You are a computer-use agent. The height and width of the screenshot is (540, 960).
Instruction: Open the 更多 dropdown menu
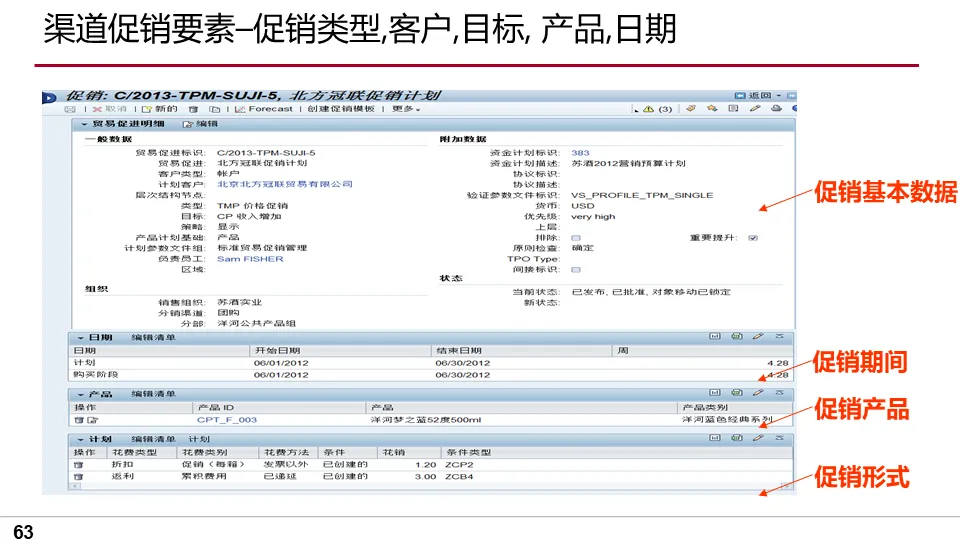(406, 109)
